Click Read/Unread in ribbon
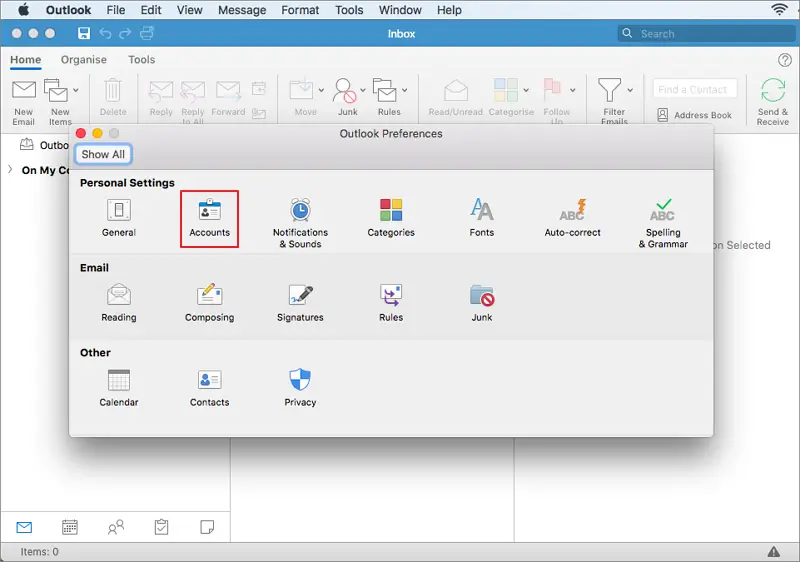The height and width of the screenshot is (562, 800). pos(456,98)
